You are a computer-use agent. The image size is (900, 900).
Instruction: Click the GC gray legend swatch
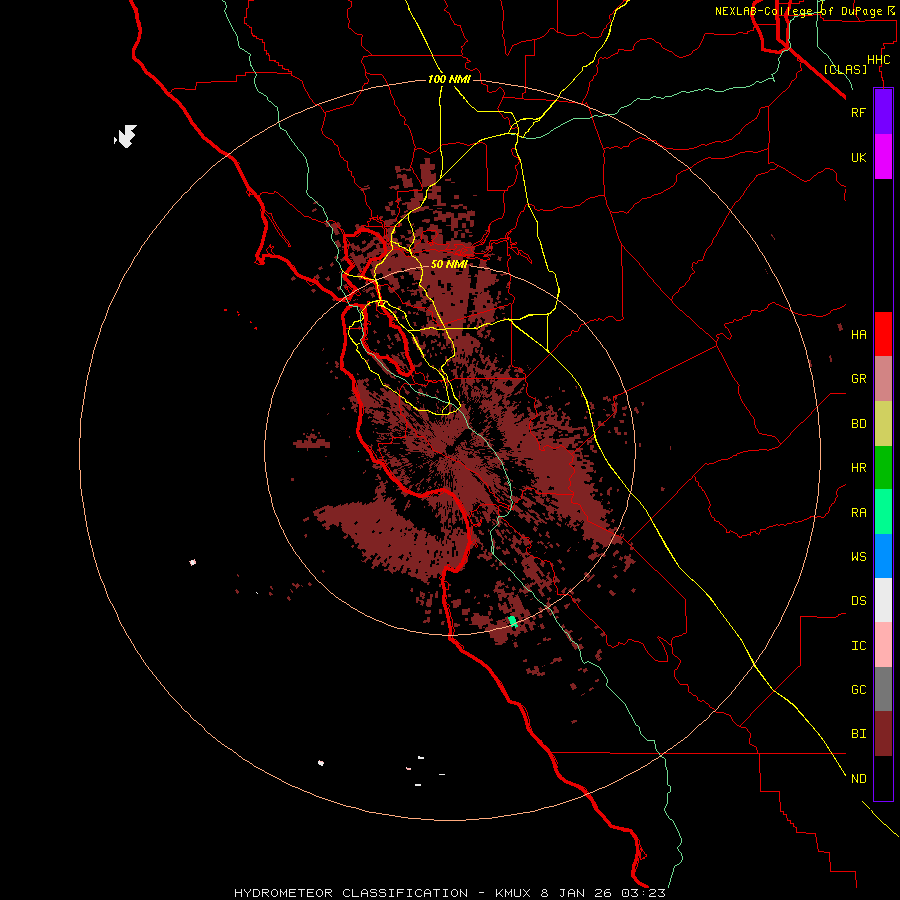(883, 689)
